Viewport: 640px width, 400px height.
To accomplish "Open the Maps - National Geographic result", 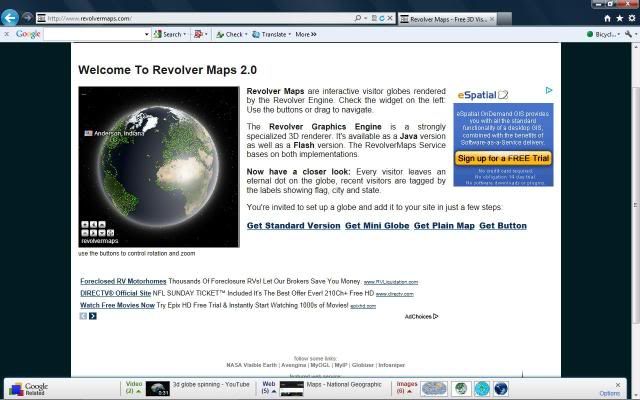I will [344, 384].
